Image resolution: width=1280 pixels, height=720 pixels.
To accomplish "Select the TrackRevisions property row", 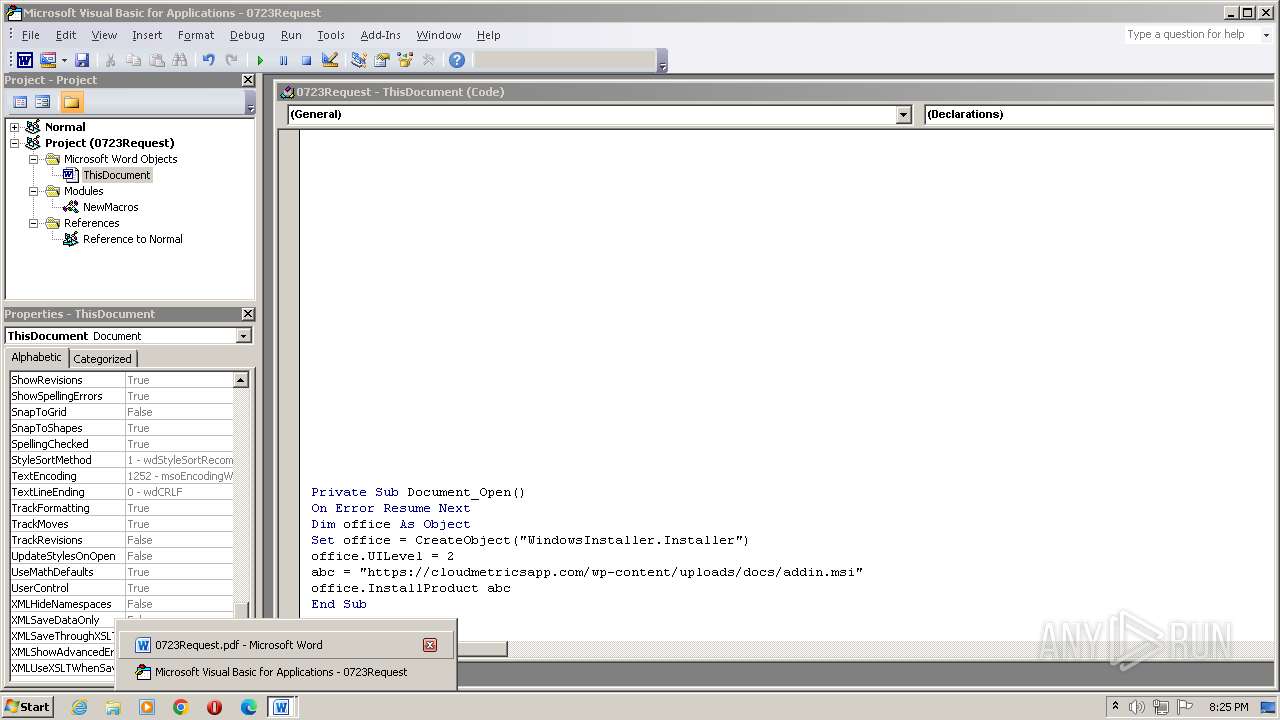I will coord(122,540).
